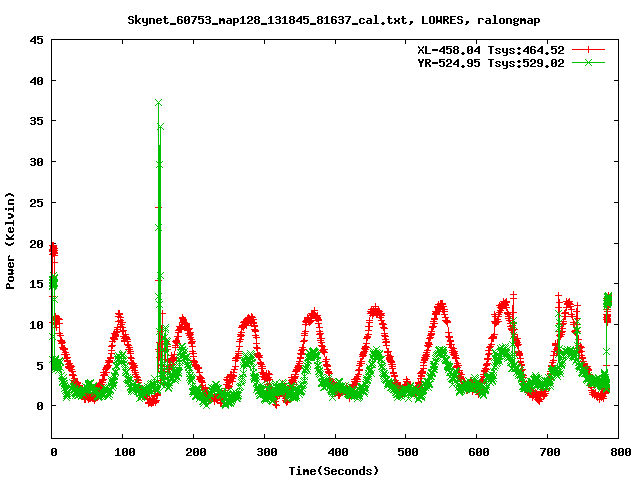The image size is (640, 480).
Task: Select legend entry 'XL-458.04 Tsys:464.52'
Action: (x=491, y=50)
